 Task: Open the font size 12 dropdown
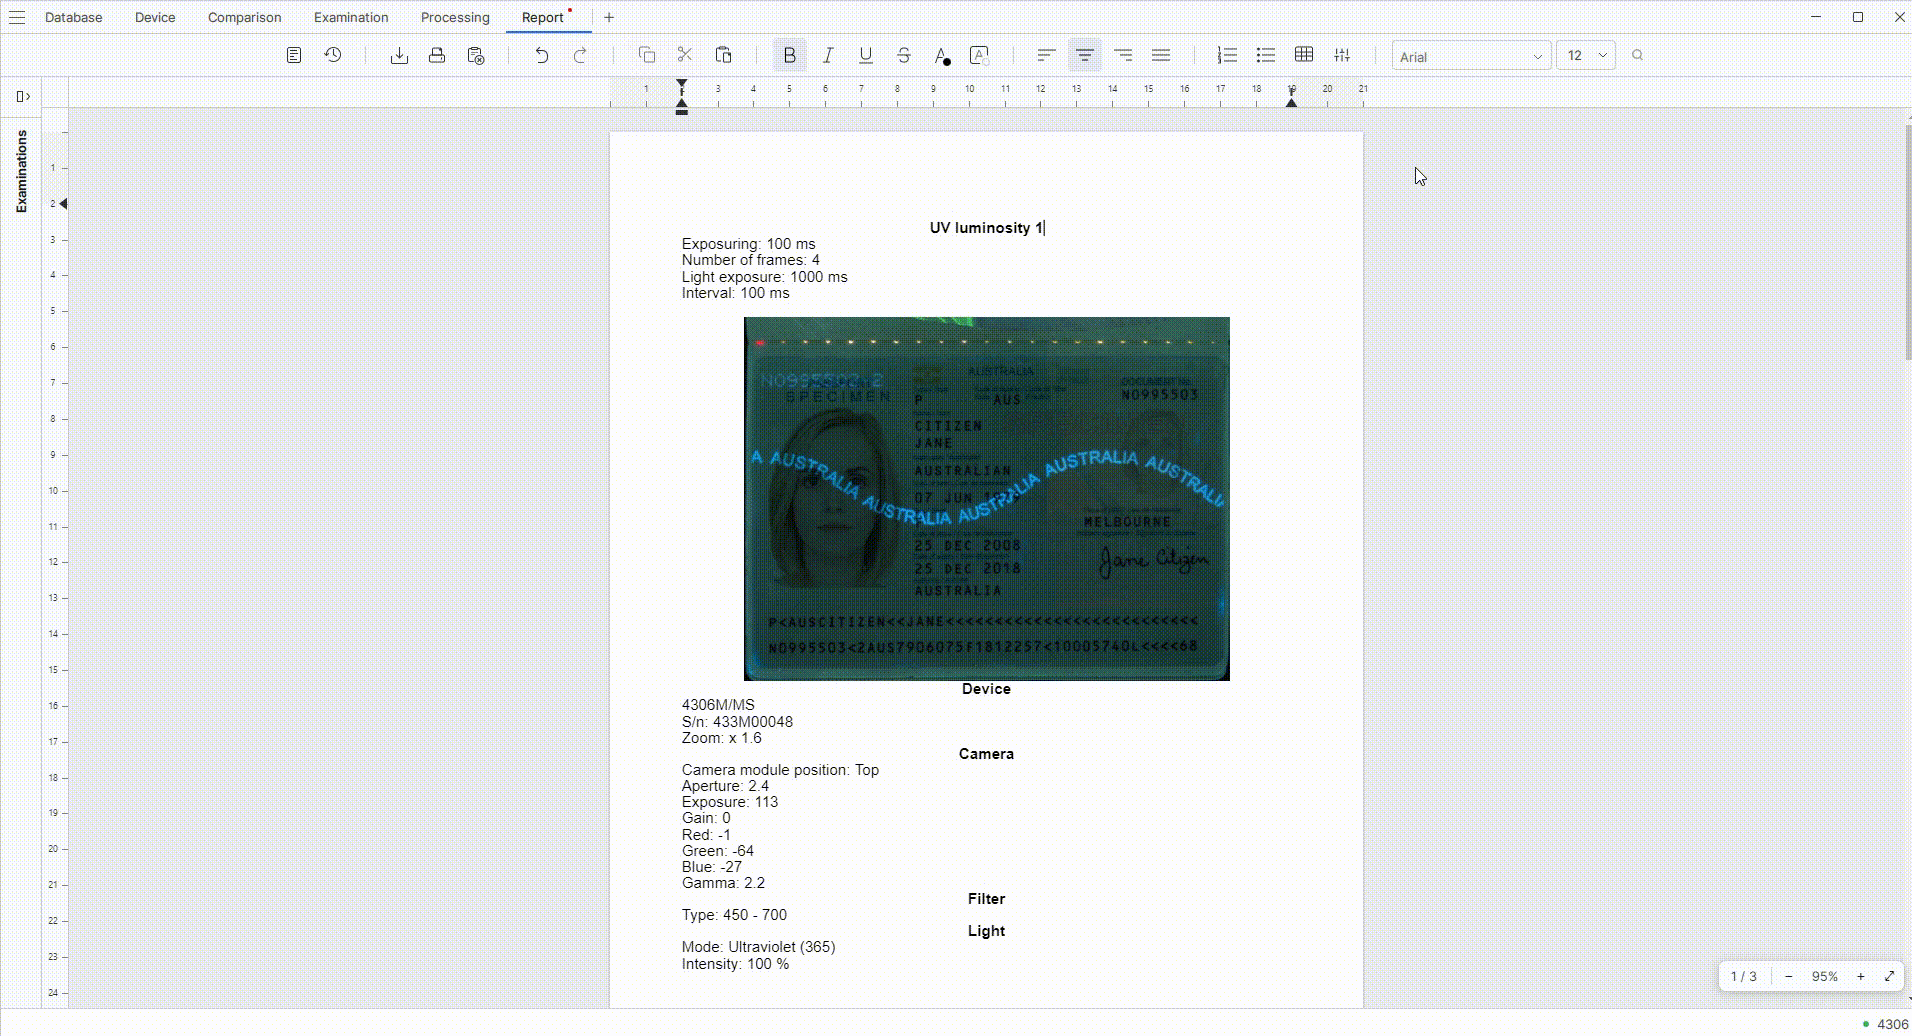(x=1586, y=56)
